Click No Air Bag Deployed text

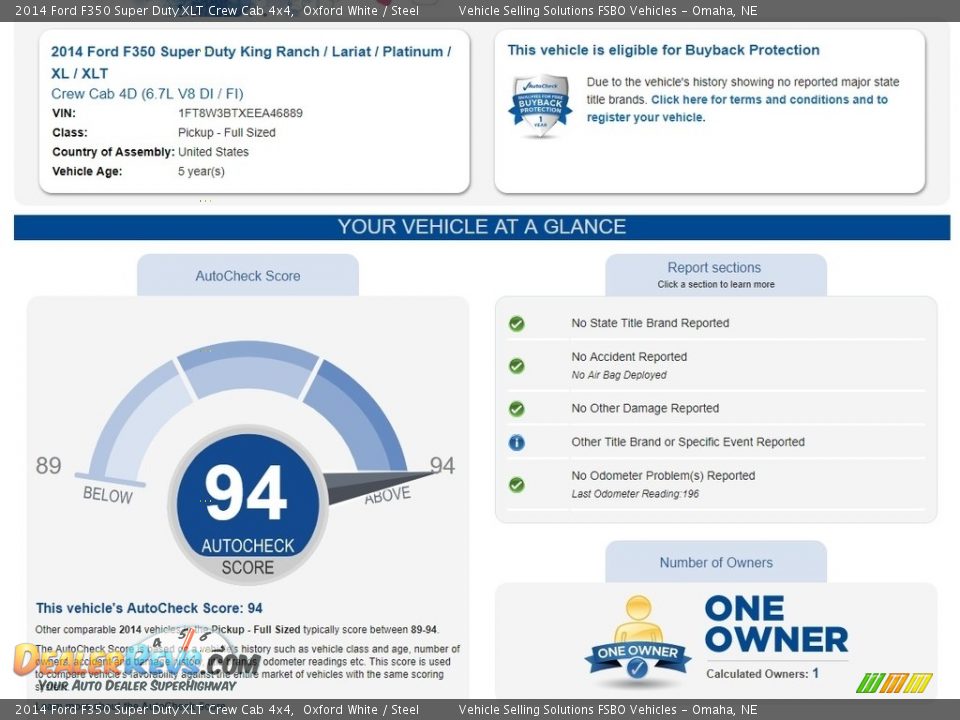[619, 375]
